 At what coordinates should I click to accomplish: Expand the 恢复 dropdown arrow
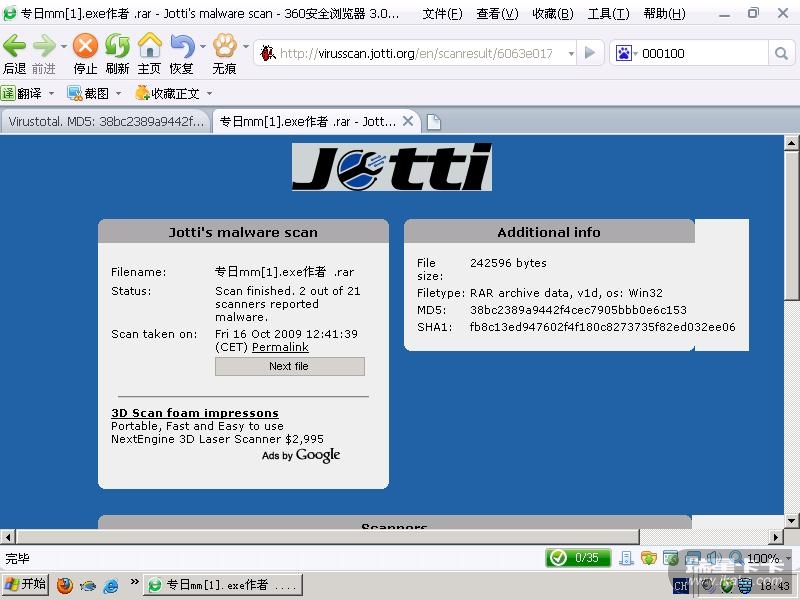[x=203, y=46]
